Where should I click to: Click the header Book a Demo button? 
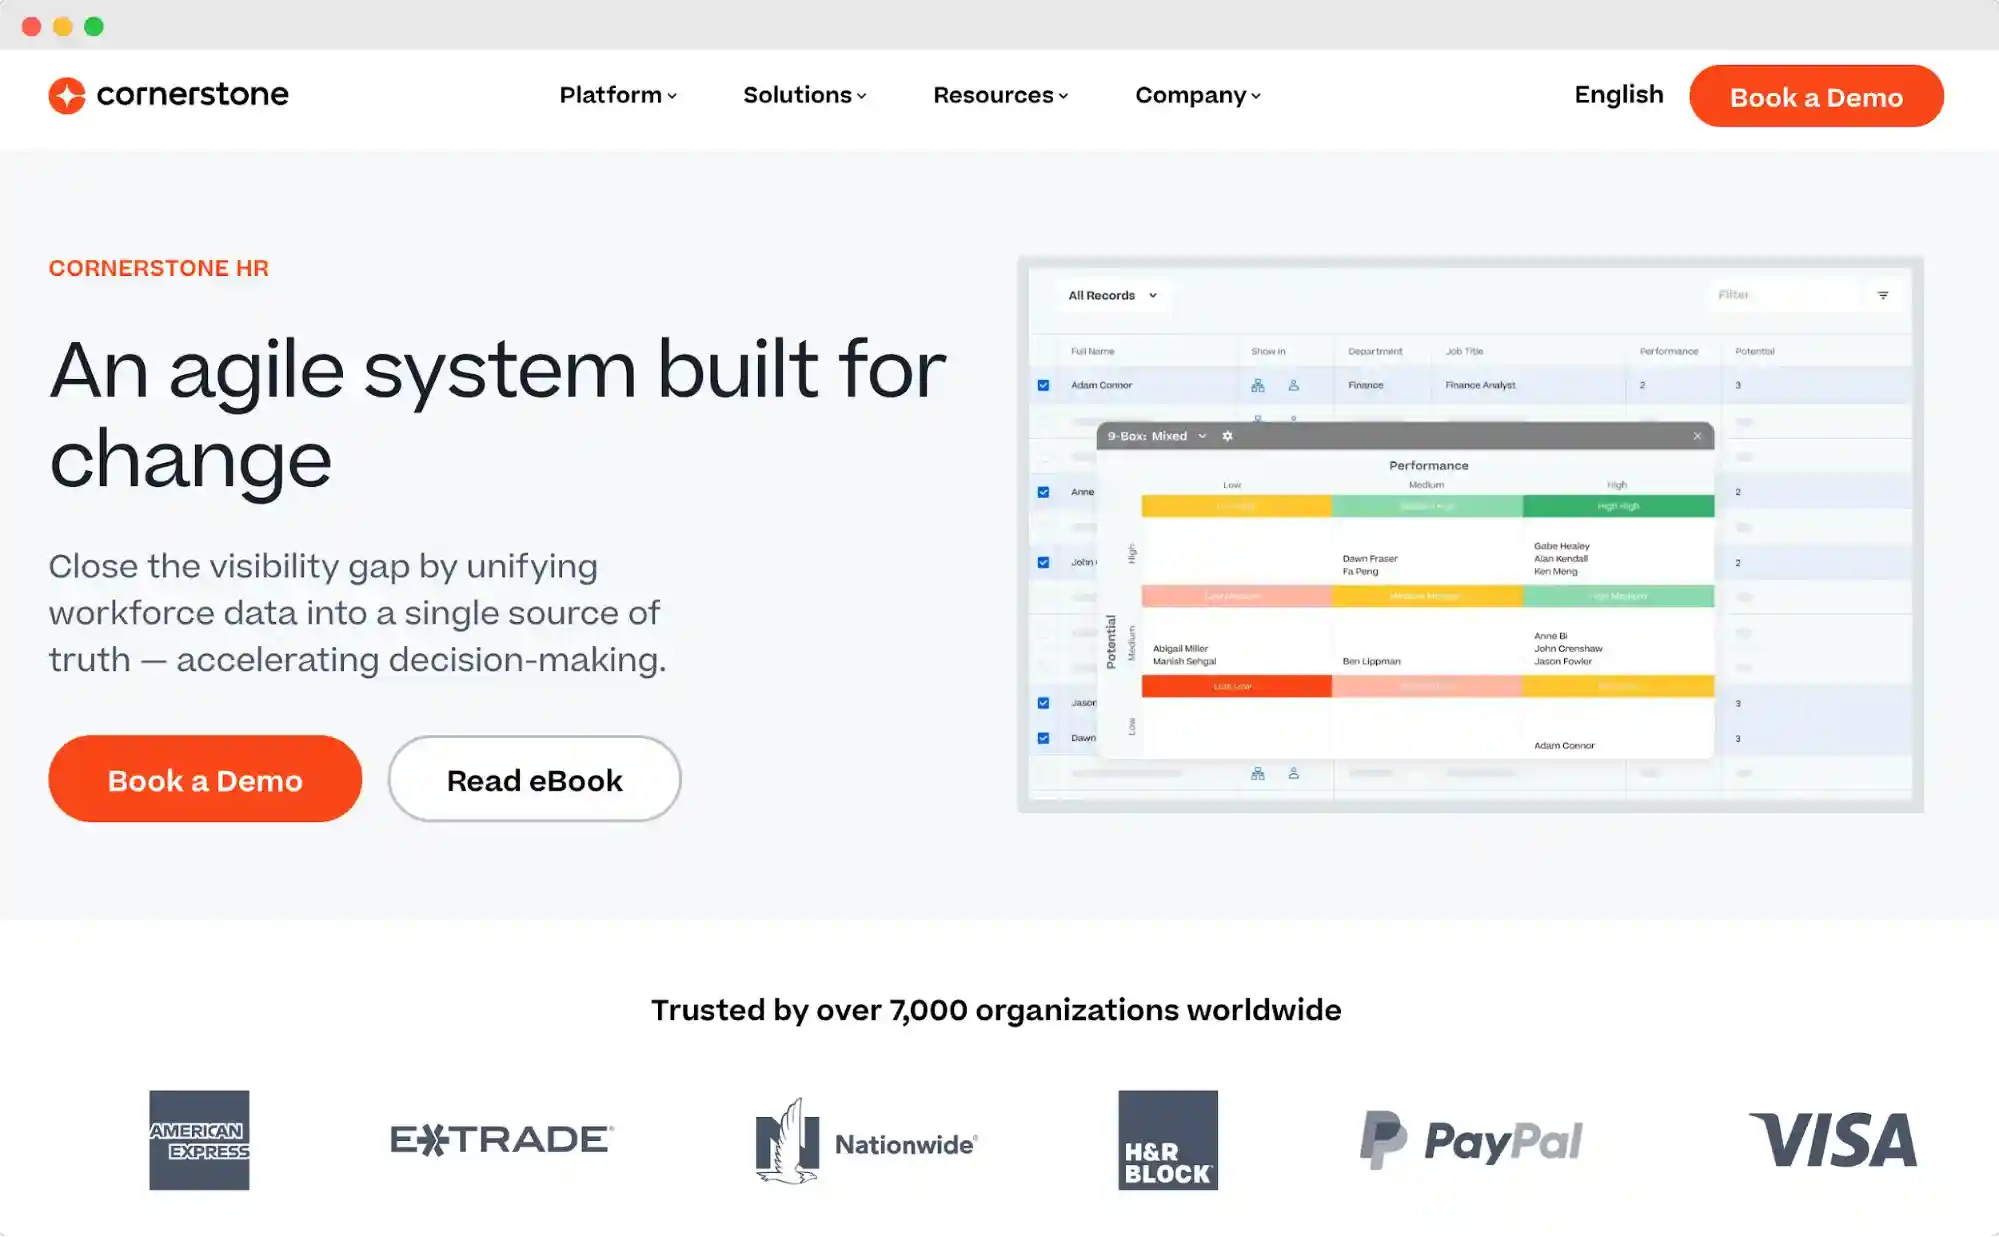(1816, 96)
